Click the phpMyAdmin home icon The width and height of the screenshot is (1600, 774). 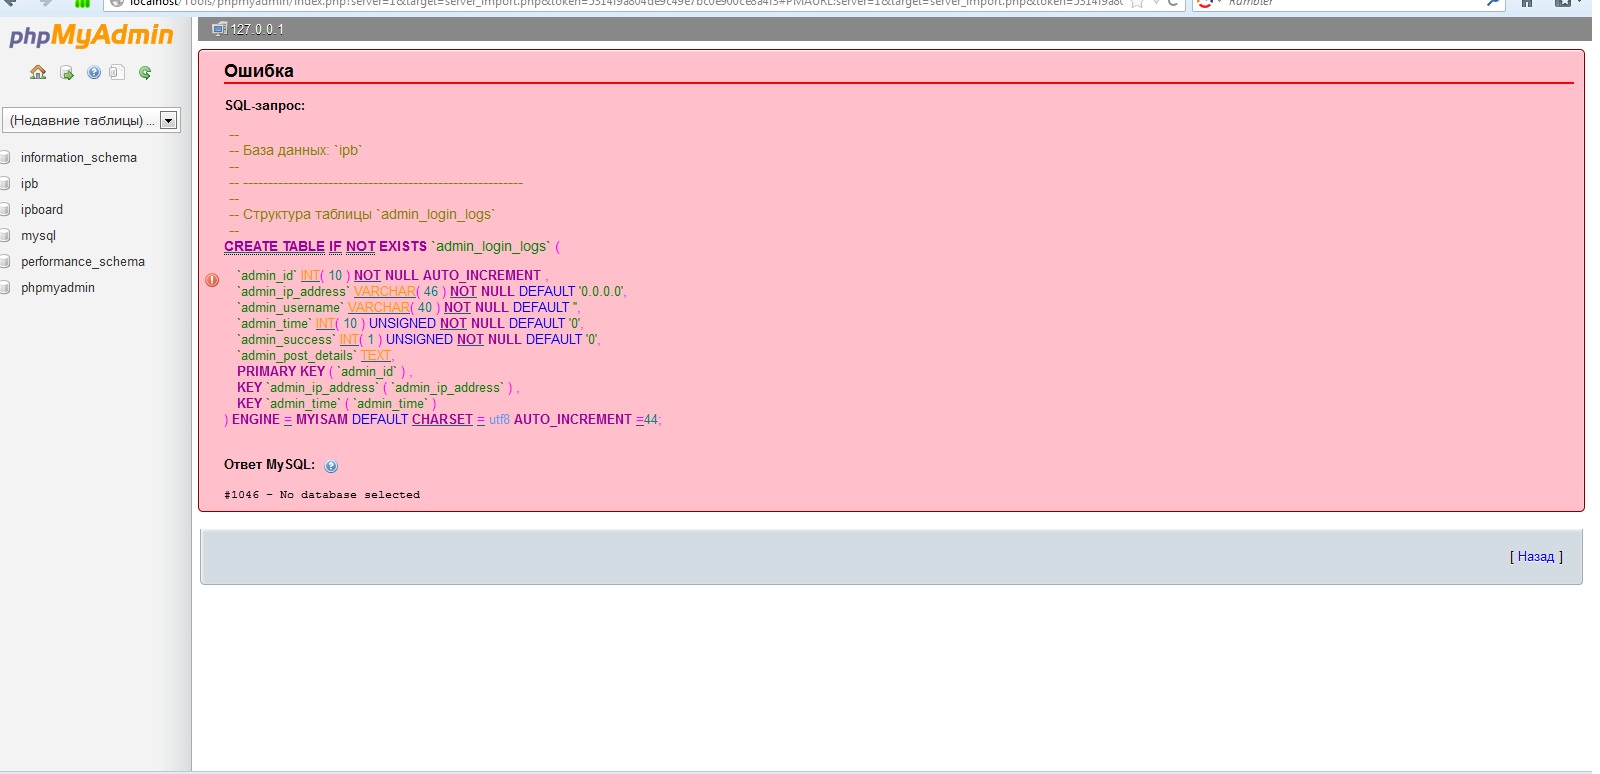click(38, 72)
